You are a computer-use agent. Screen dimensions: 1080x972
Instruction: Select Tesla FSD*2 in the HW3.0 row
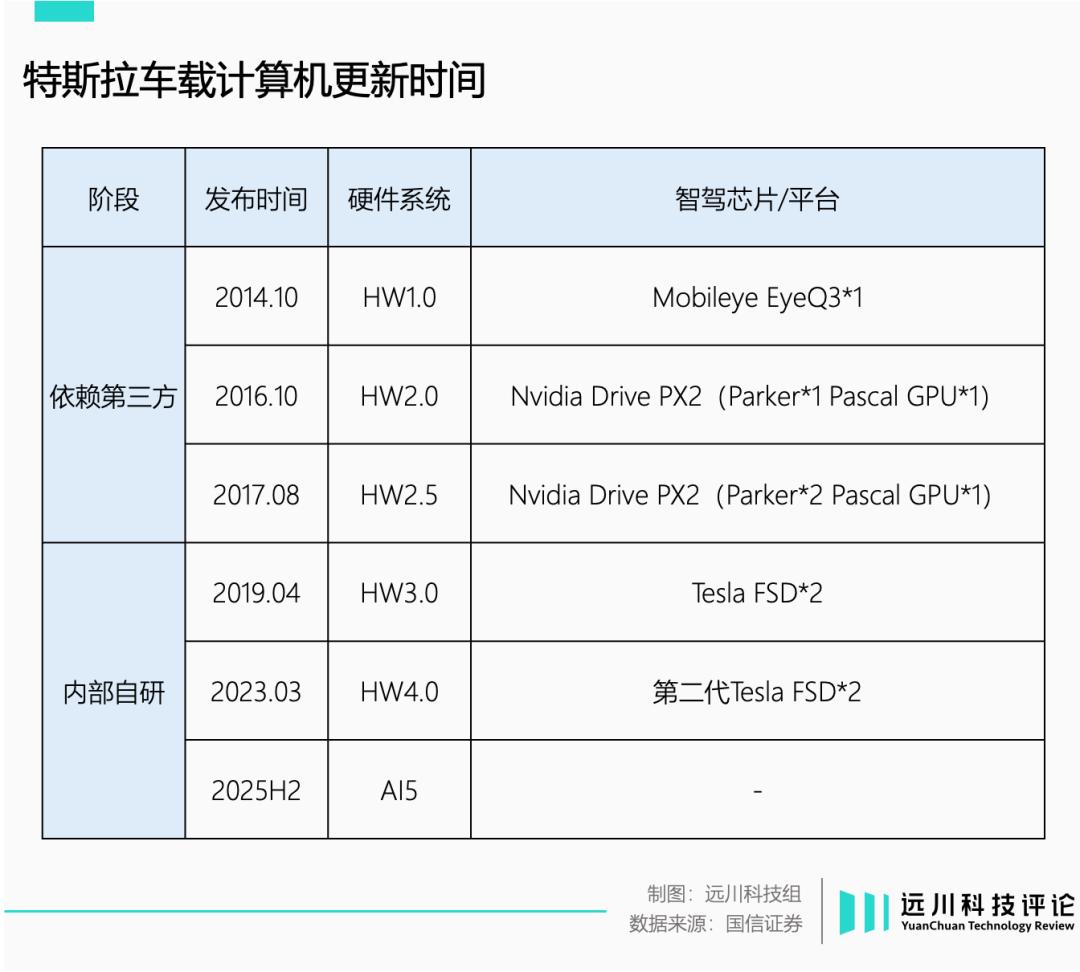pos(758,592)
